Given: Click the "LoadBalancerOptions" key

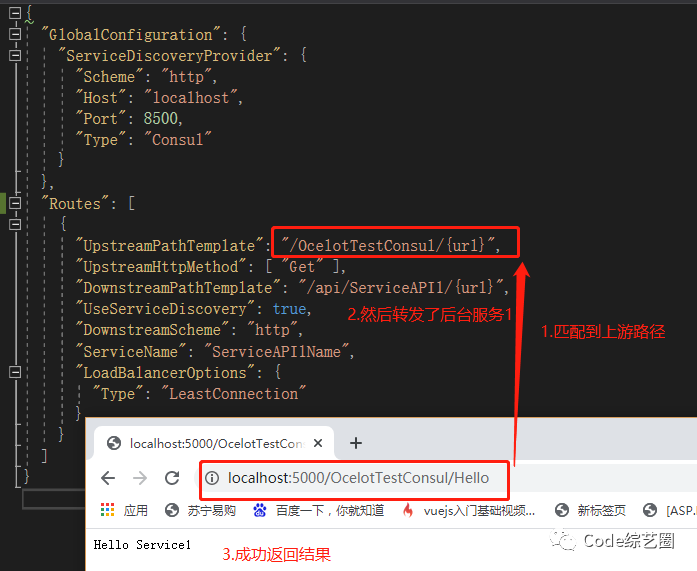Looking at the screenshot, I should 165,372.
